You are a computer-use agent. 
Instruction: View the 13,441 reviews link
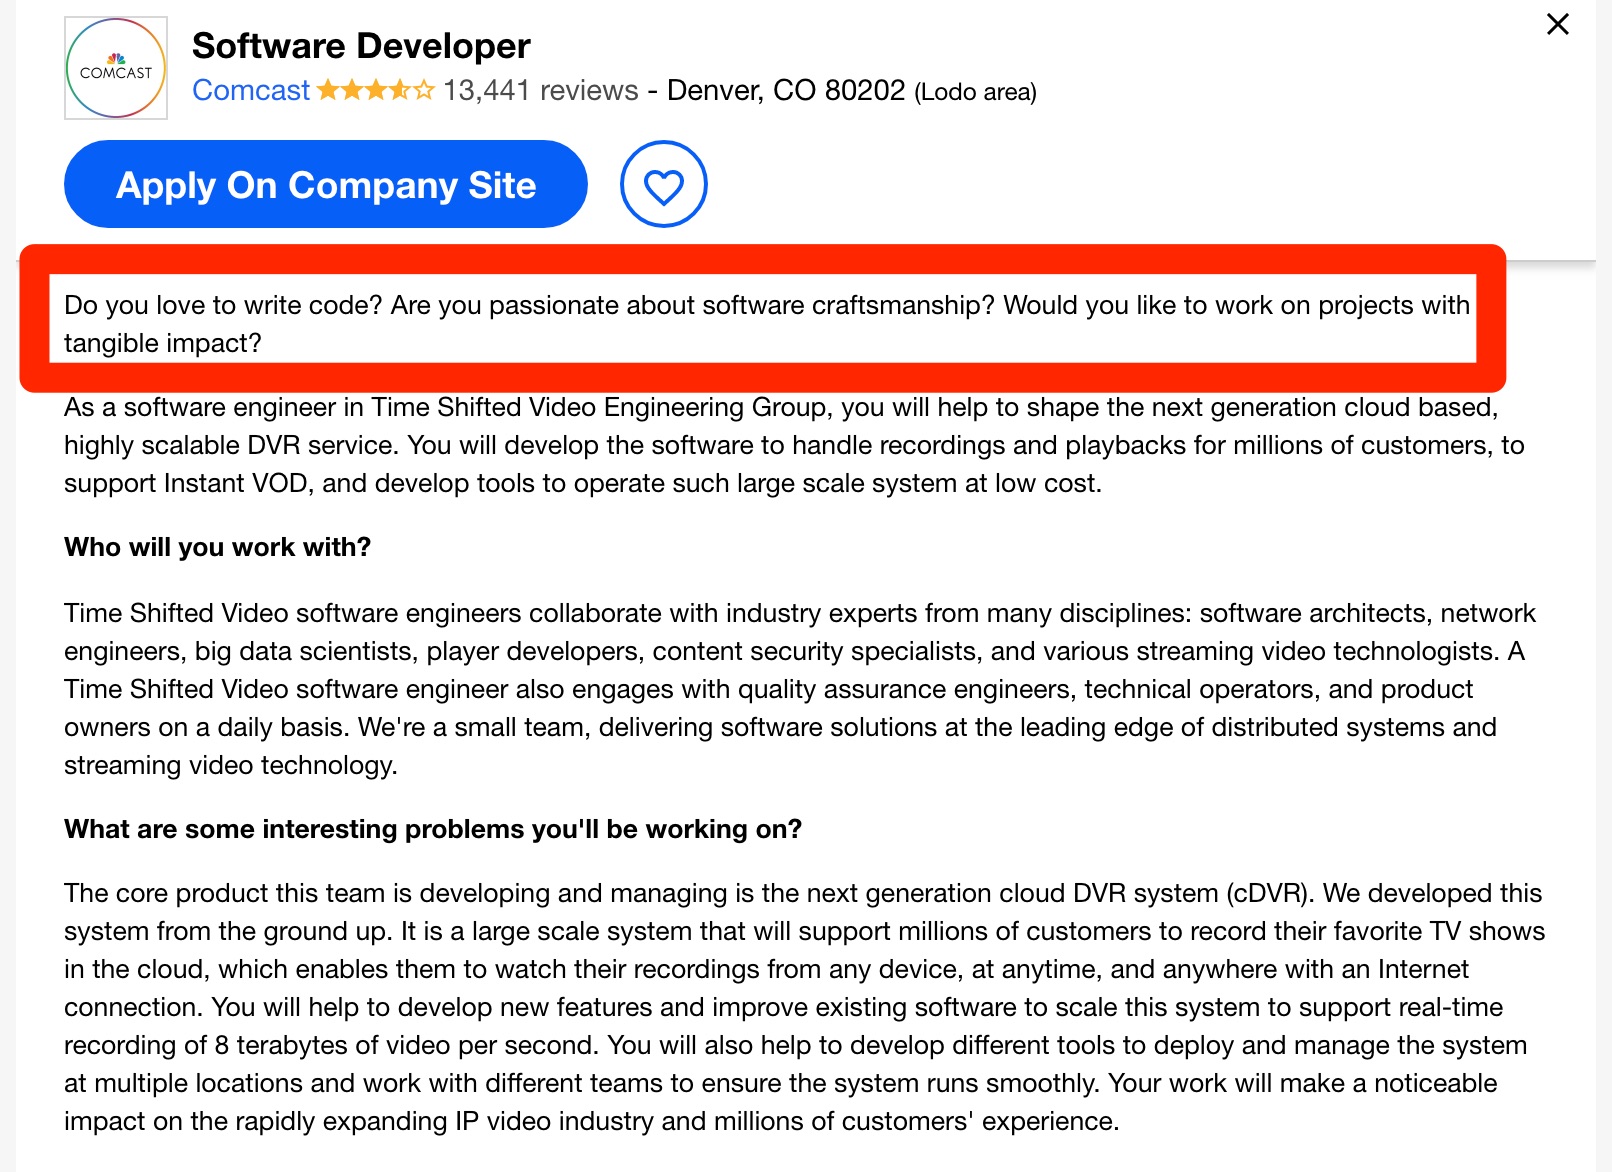click(540, 91)
